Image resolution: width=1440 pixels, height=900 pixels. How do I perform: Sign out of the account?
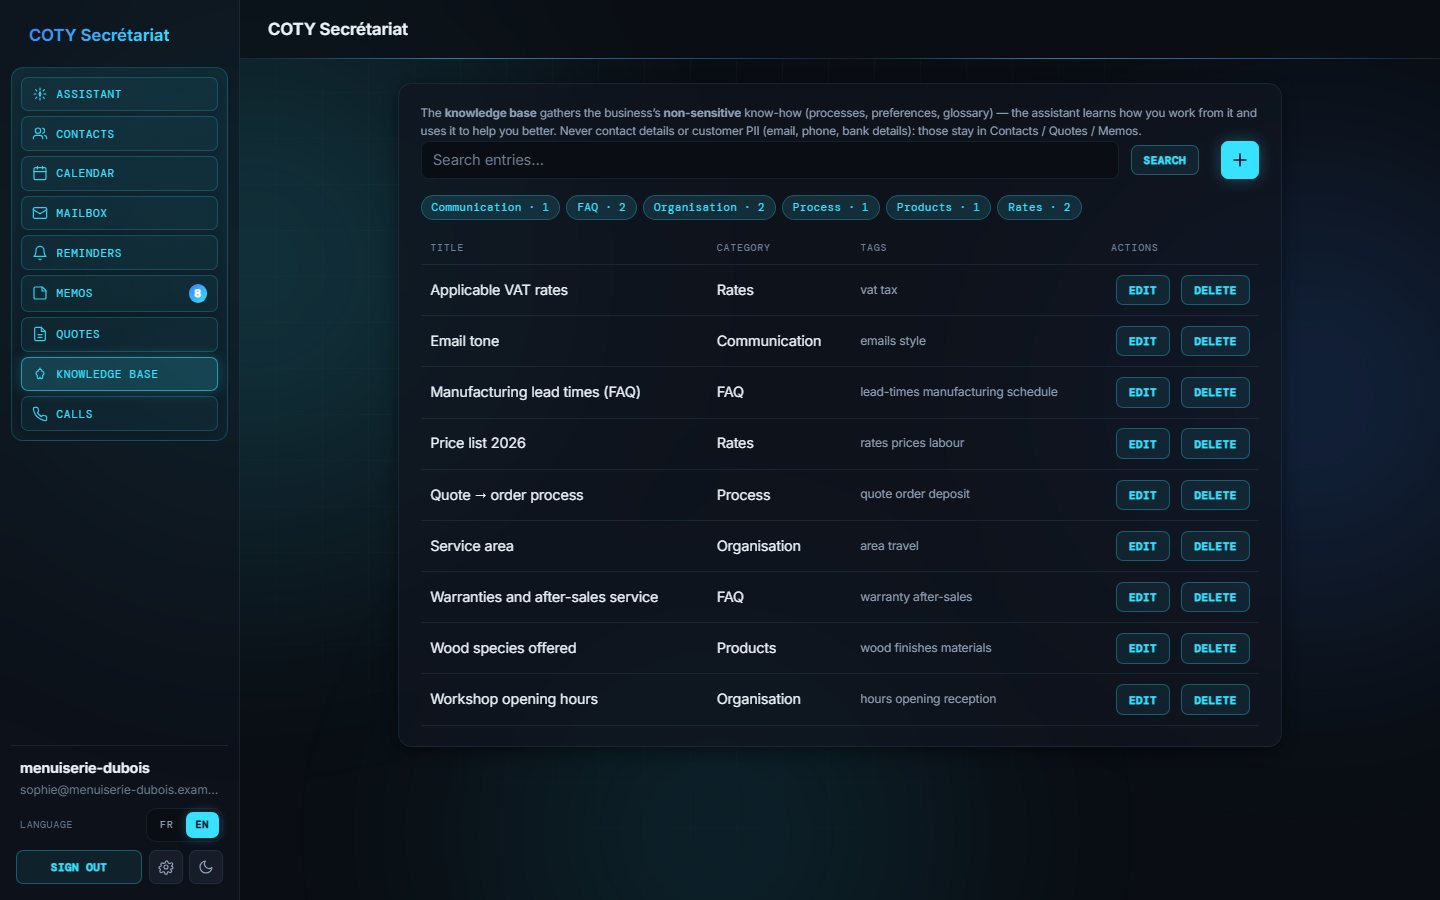pos(79,867)
